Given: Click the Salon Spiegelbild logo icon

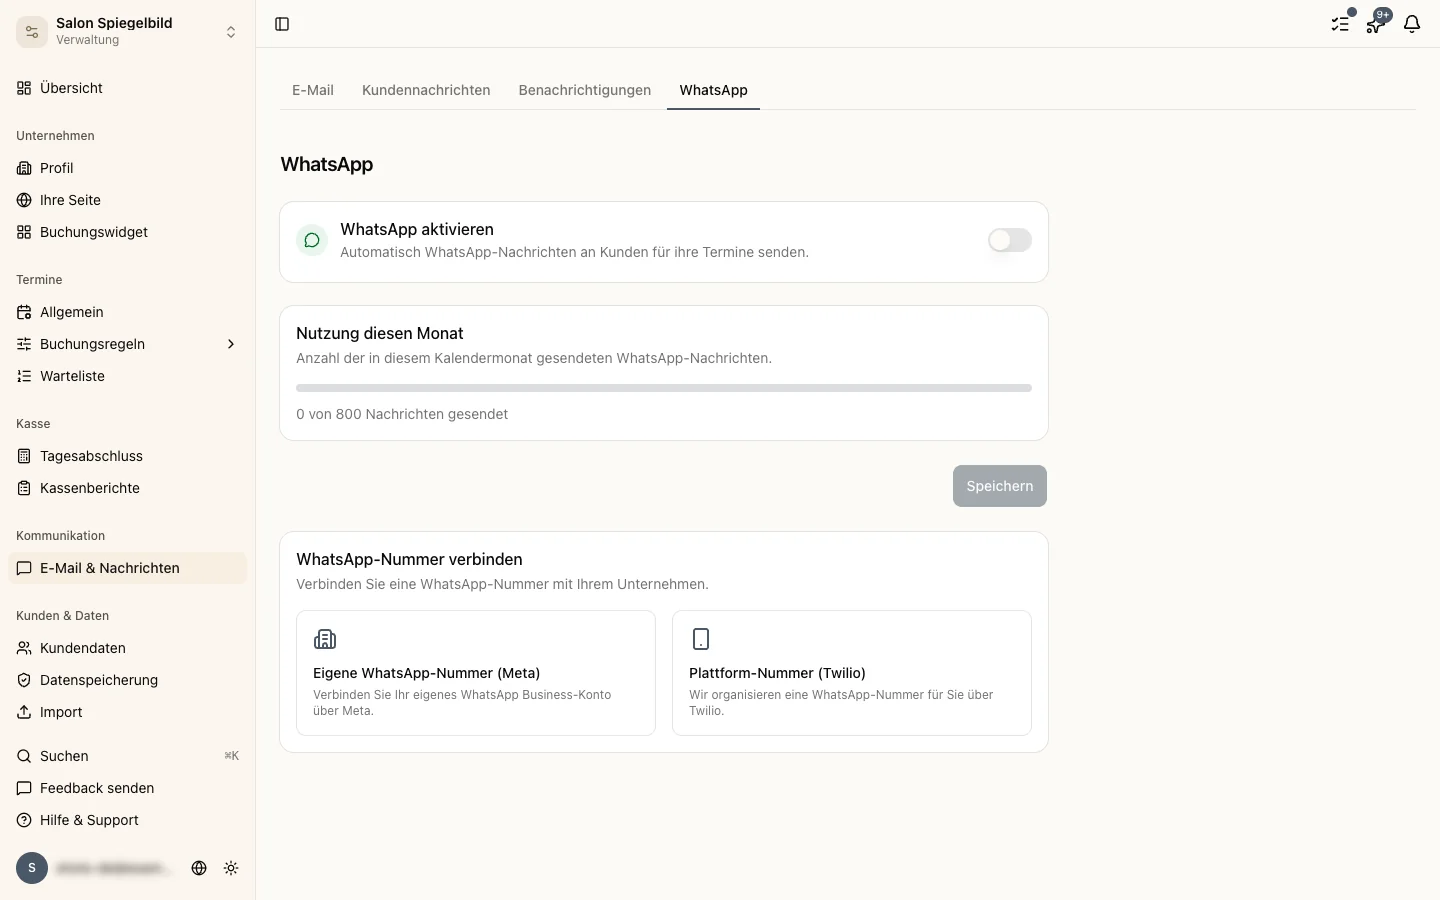Looking at the screenshot, I should pyautogui.click(x=32, y=32).
